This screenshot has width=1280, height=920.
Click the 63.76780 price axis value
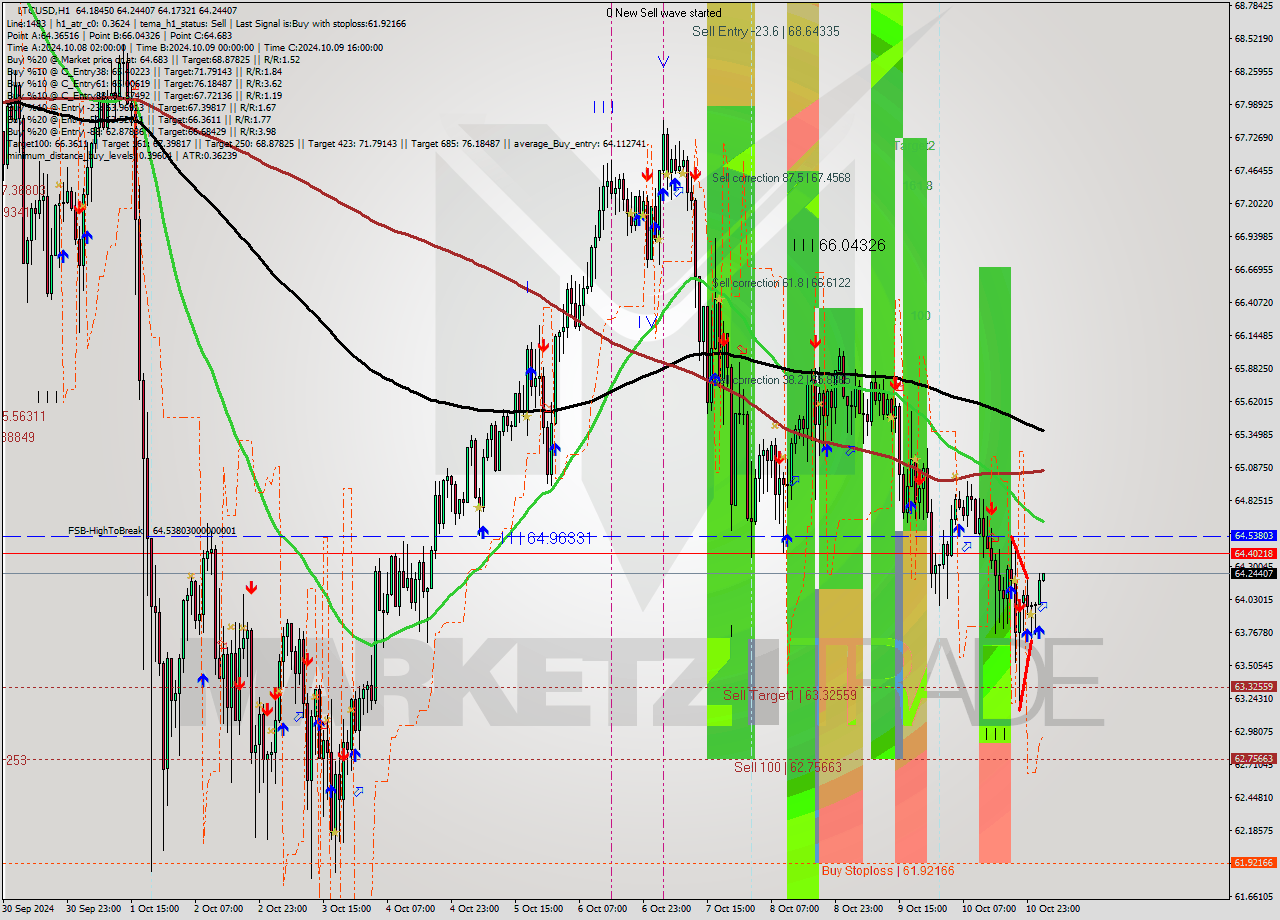pyautogui.click(x=1253, y=633)
